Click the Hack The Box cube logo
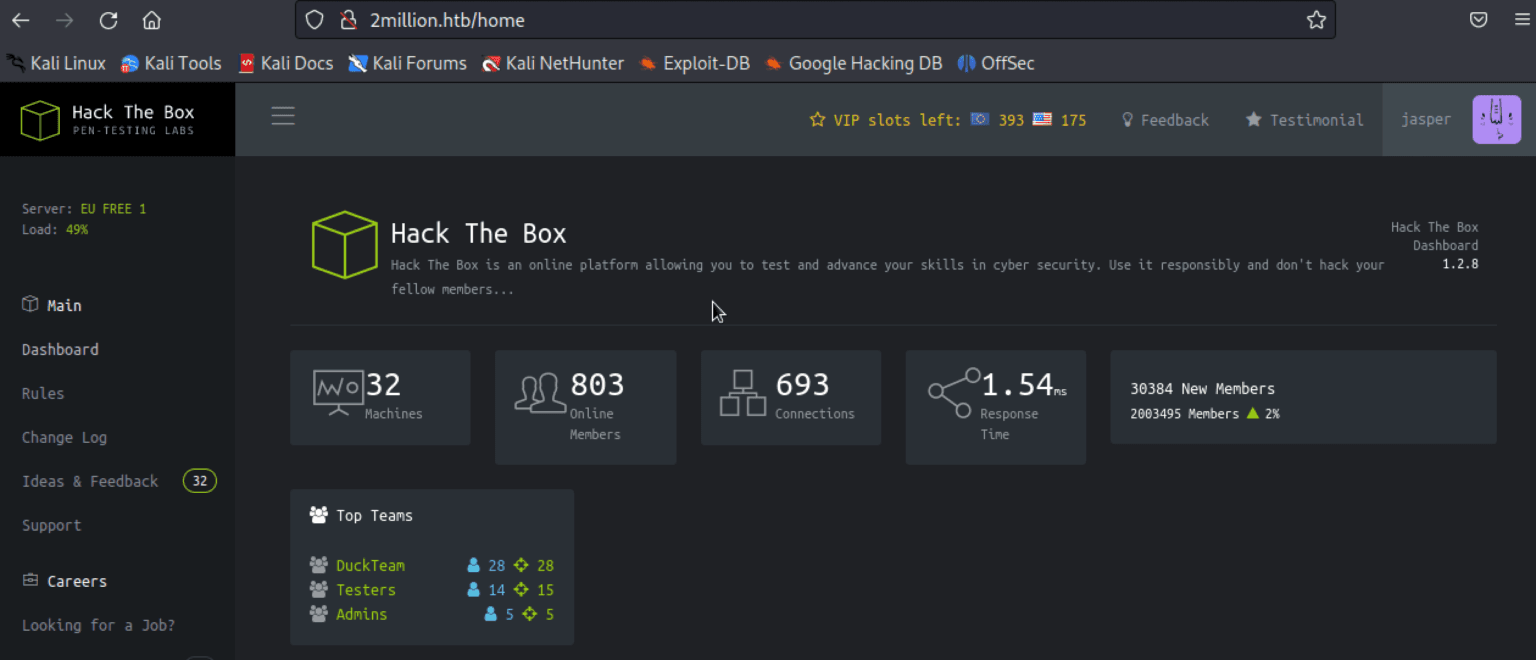 point(40,119)
